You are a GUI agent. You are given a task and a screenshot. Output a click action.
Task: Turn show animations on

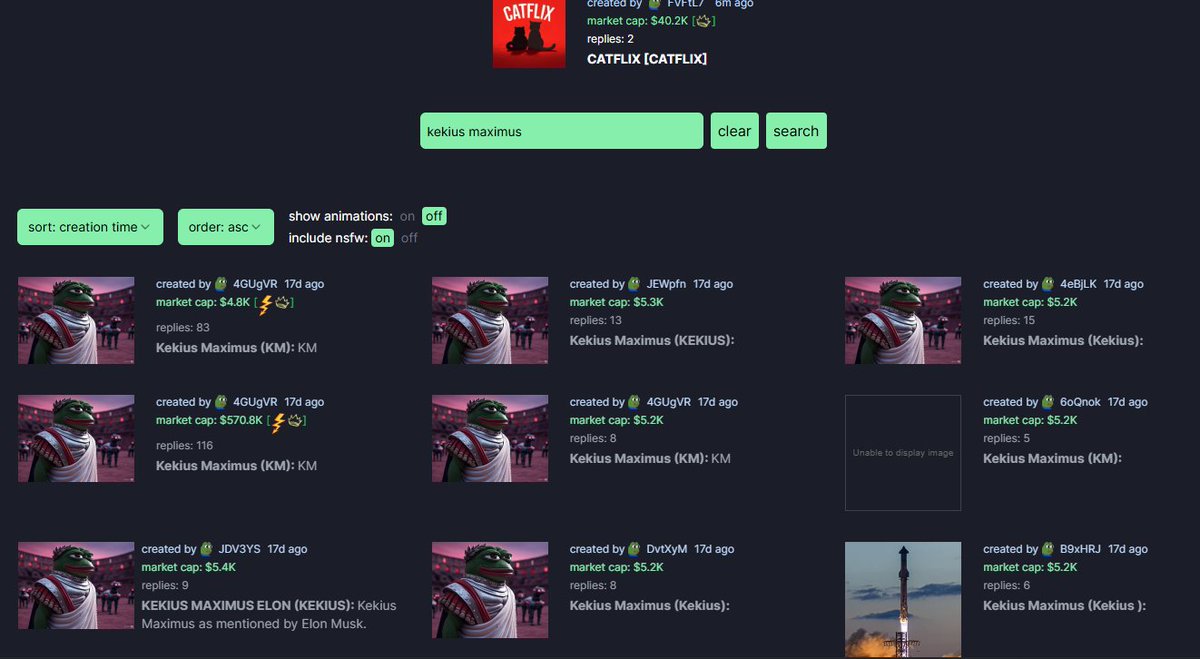(x=407, y=216)
